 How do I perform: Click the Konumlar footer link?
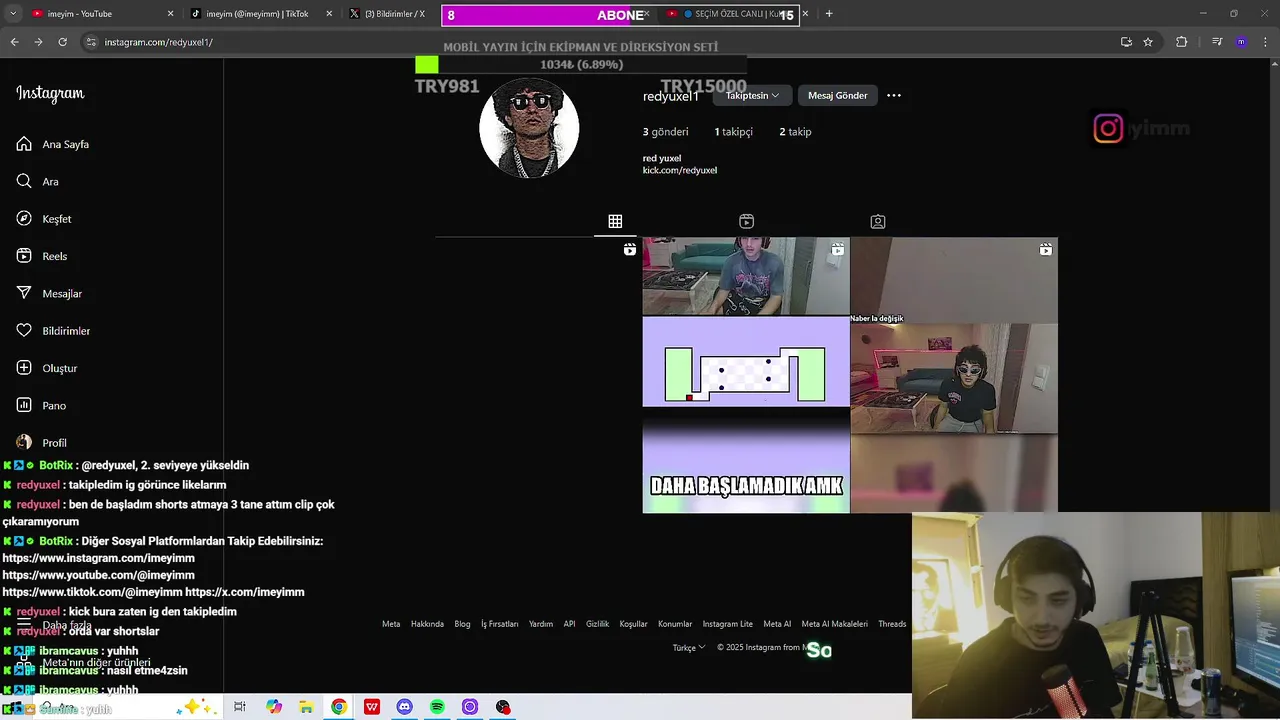pyautogui.click(x=675, y=624)
